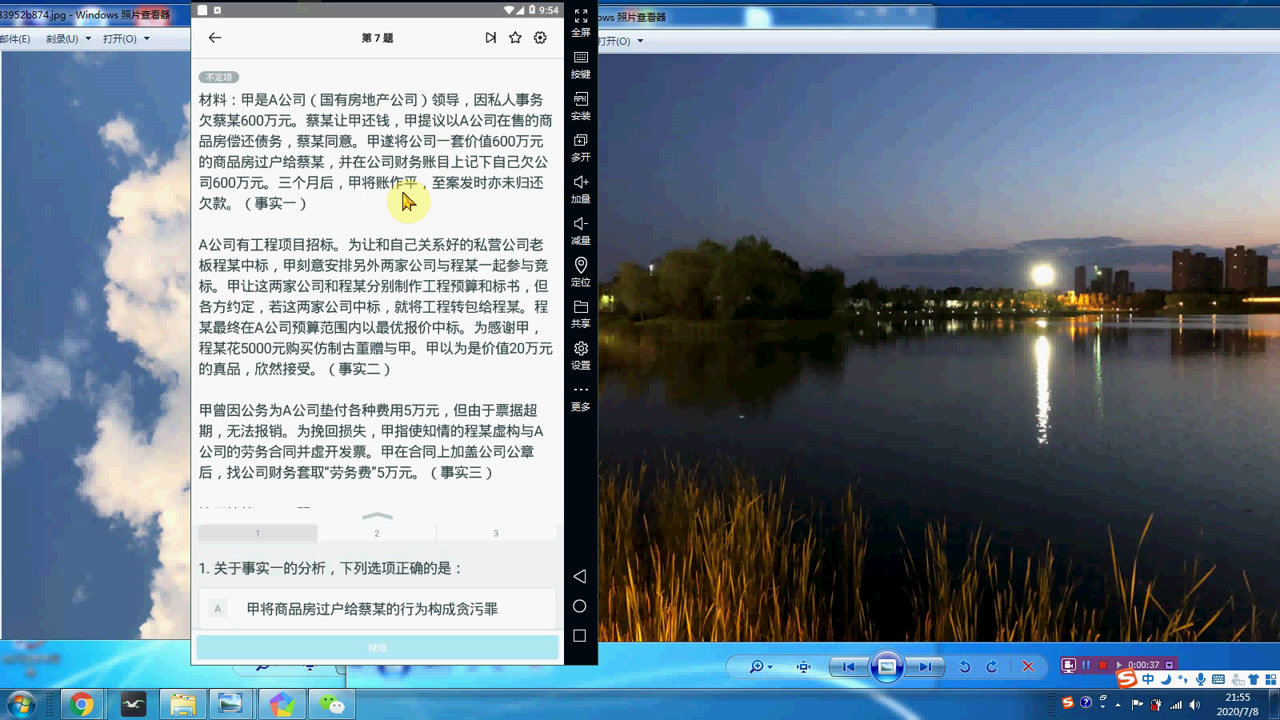This screenshot has width=1280, height=720.
Task: Expand the question panel with up chevron
Action: (x=377, y=515)
